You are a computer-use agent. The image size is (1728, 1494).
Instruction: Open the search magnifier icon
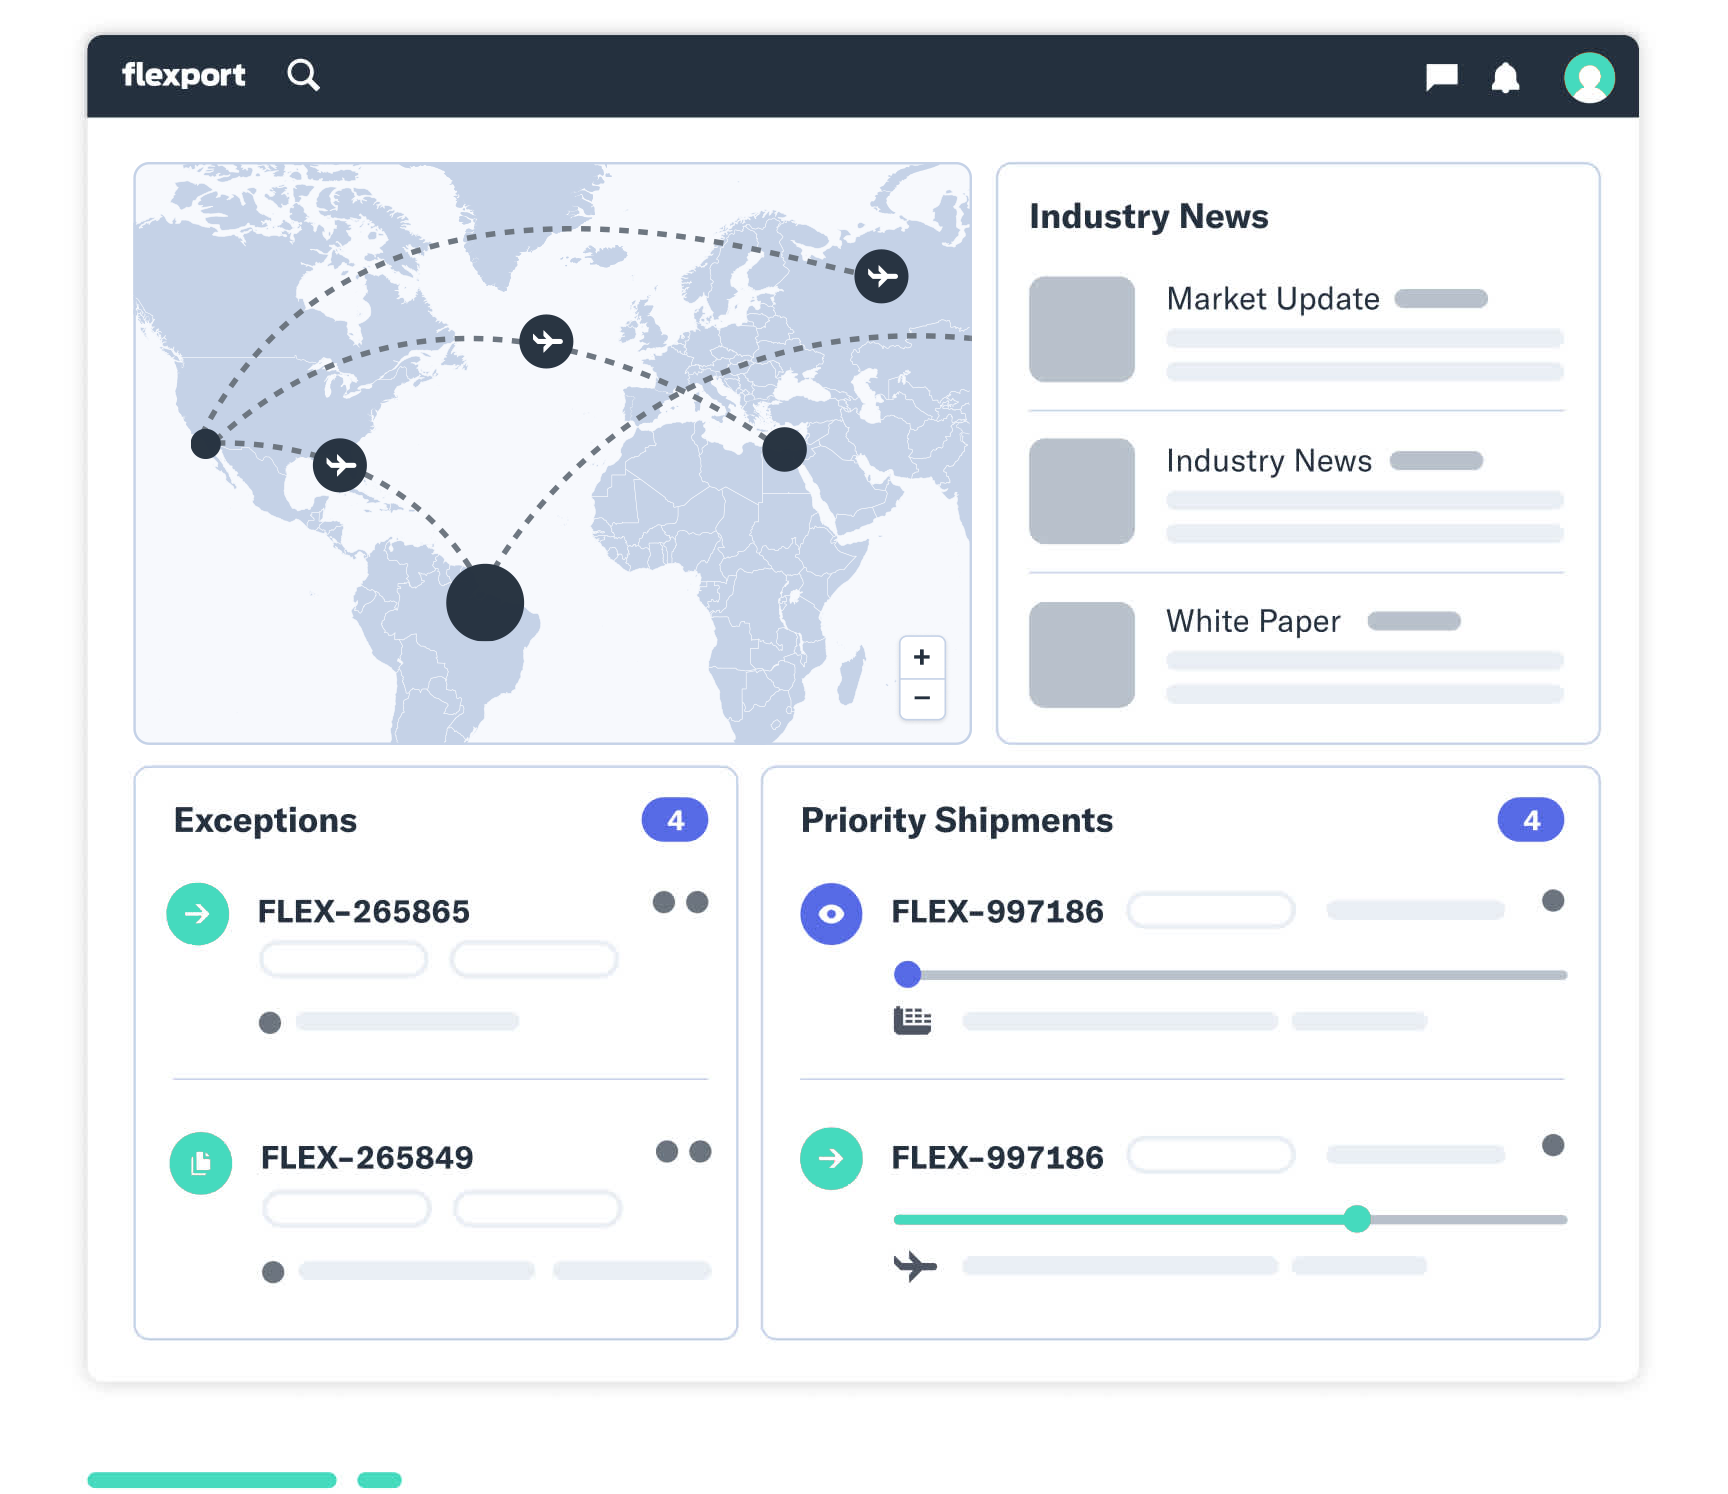click(303, 75)
